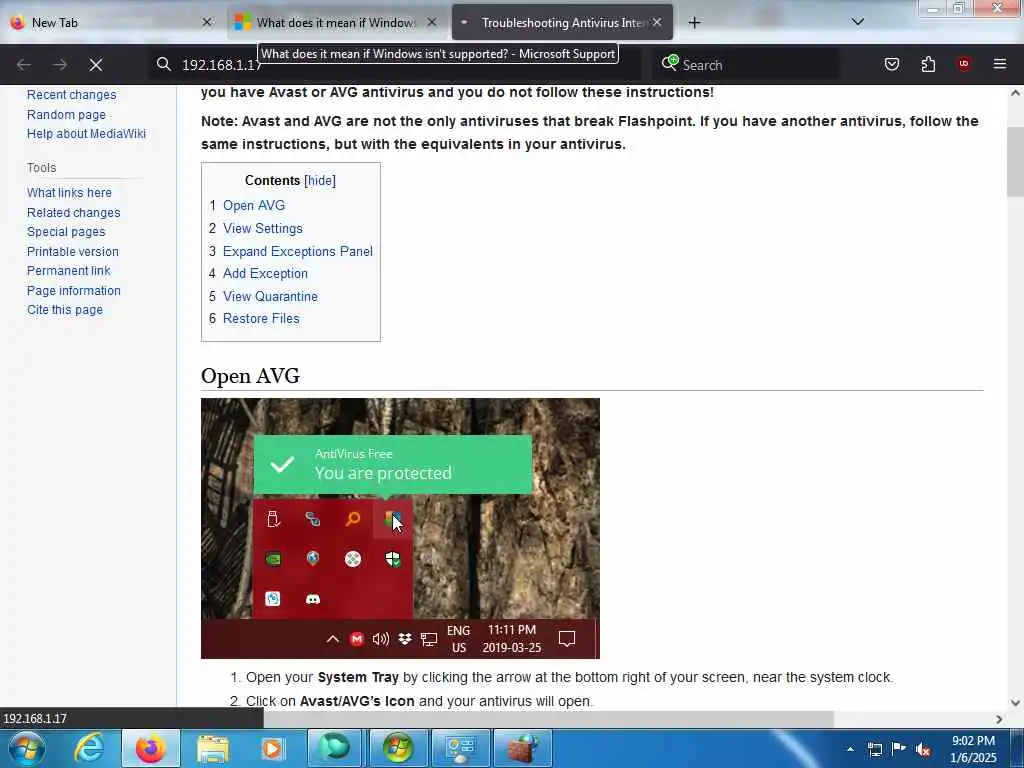
Task: Switch to the New Tab tab
Action: (111, 23)
